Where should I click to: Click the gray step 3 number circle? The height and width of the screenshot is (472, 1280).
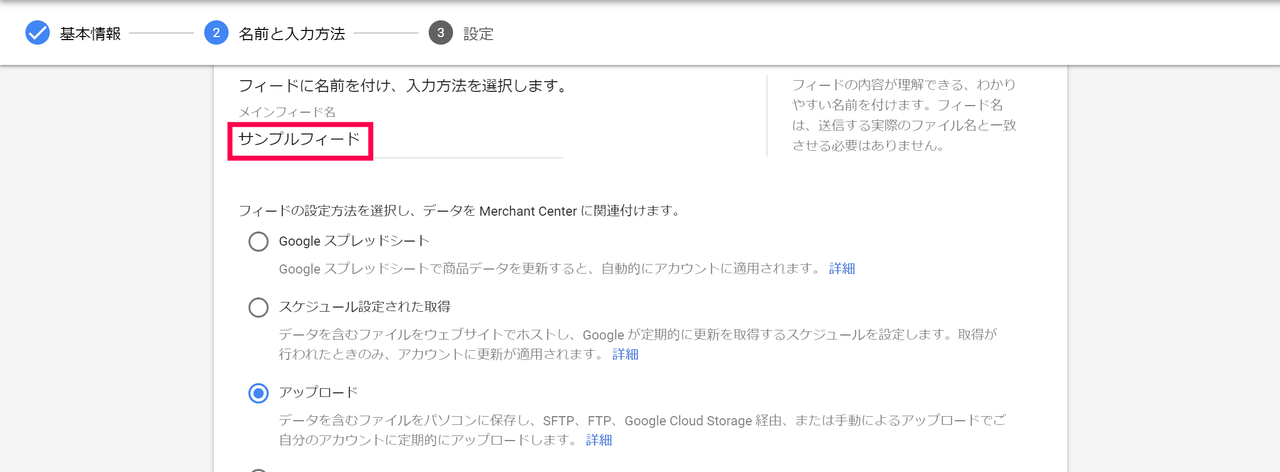click(x=440, y=33)
